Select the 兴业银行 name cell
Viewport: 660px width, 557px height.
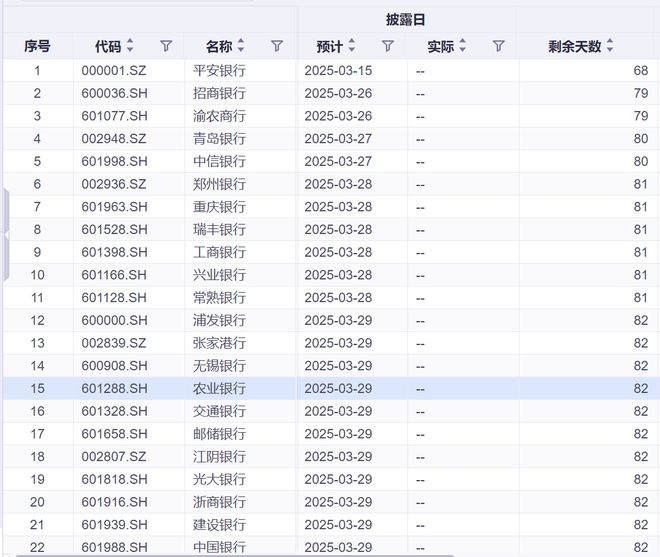pyautogui.click(x=219, y=275)
